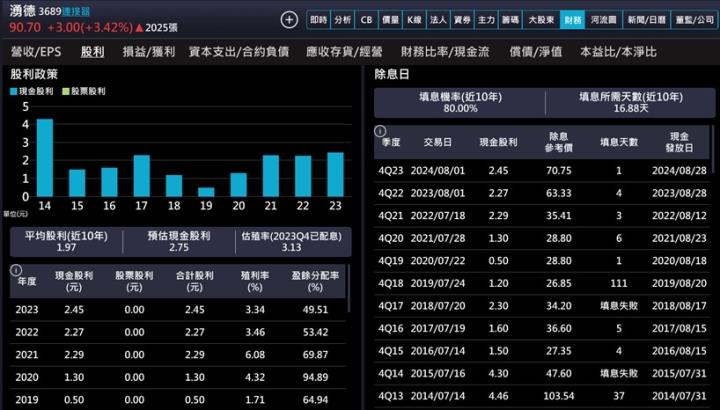The width and height of the screenshot is (720, 410).
Task: Click the dividend bar for year 17
Action: tap(142, 176)
